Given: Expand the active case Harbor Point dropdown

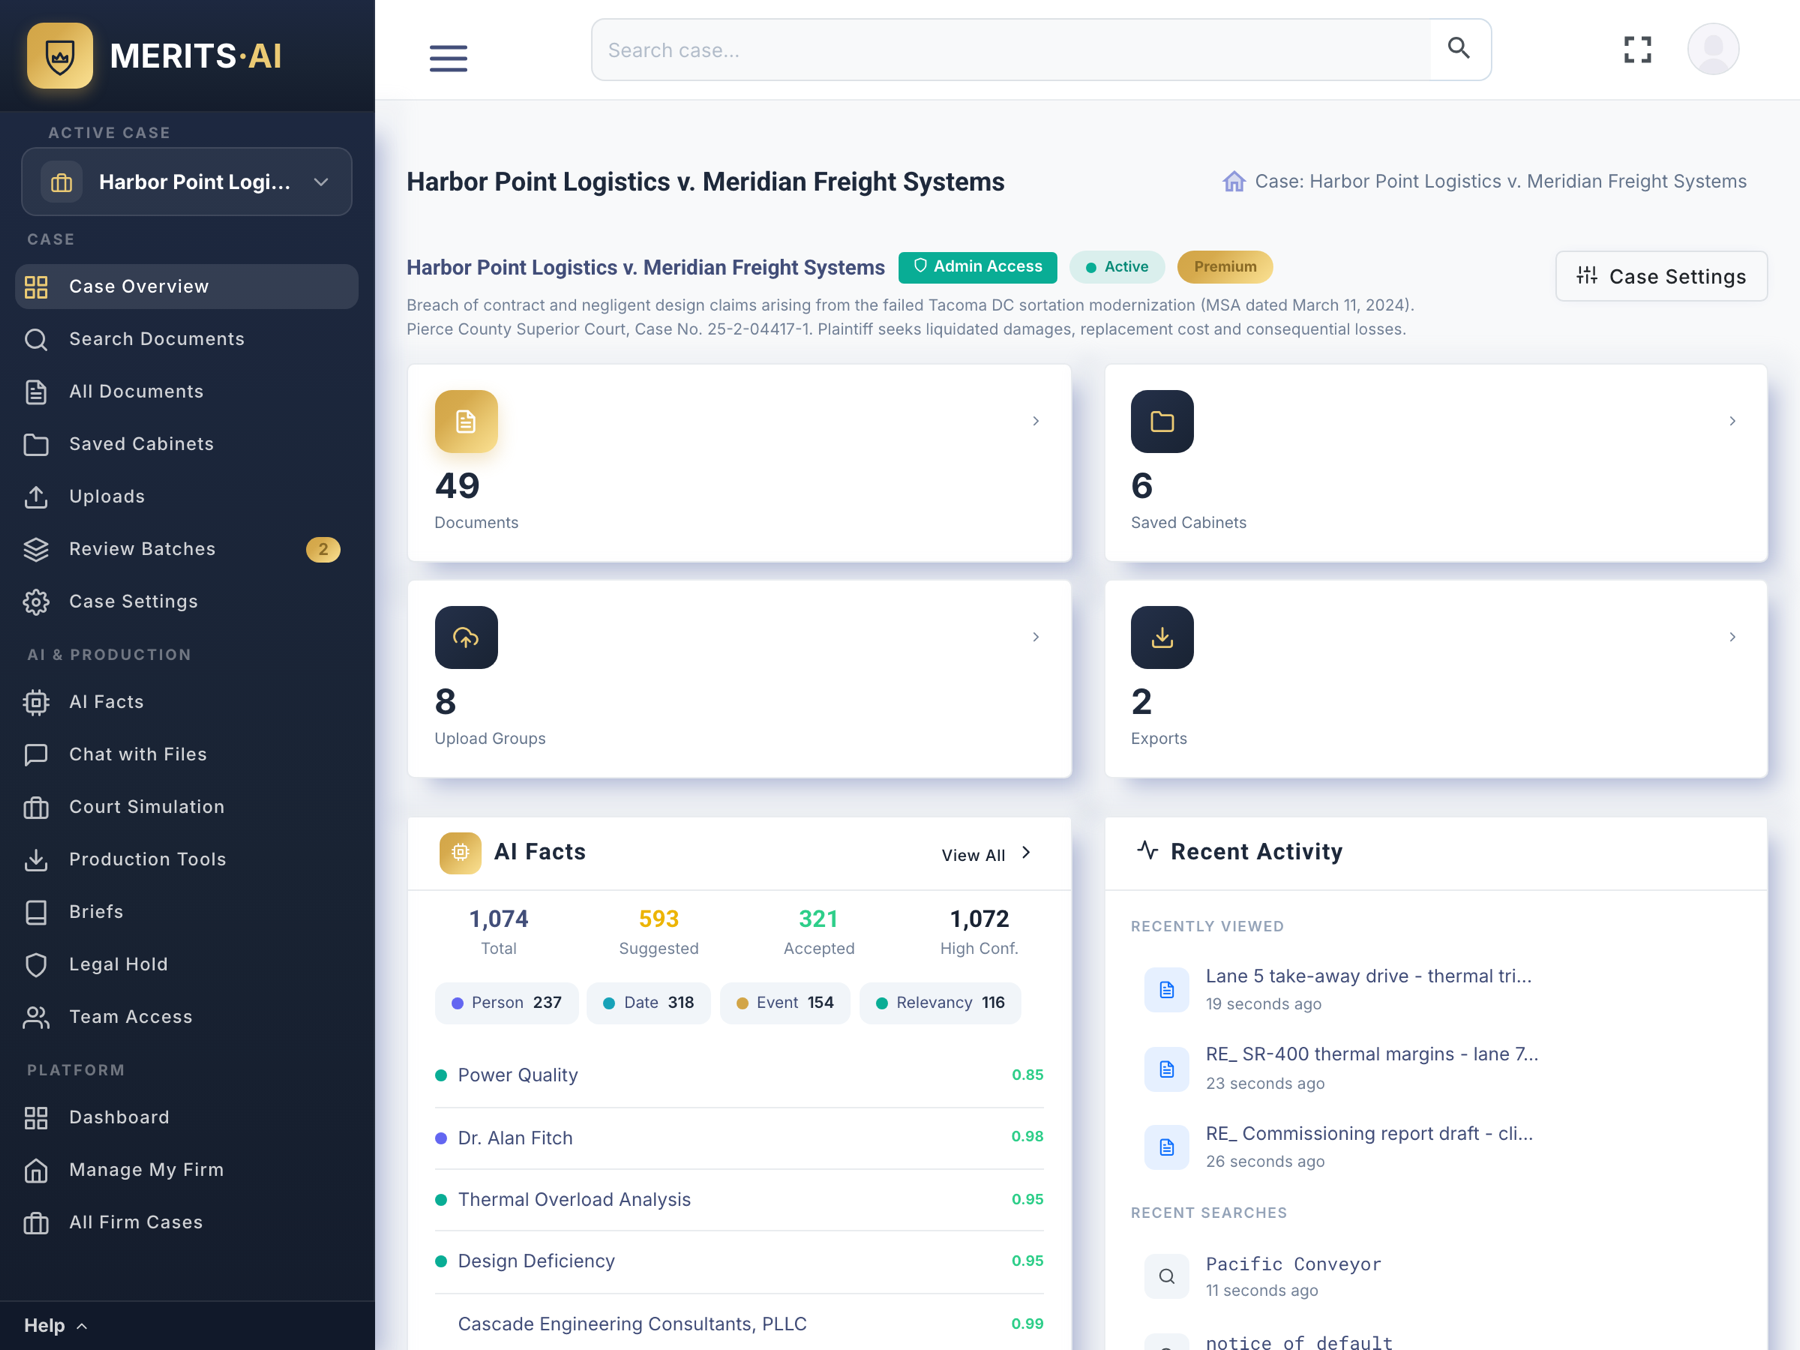Looking at the screenshot, I should [x=187, y=182].
